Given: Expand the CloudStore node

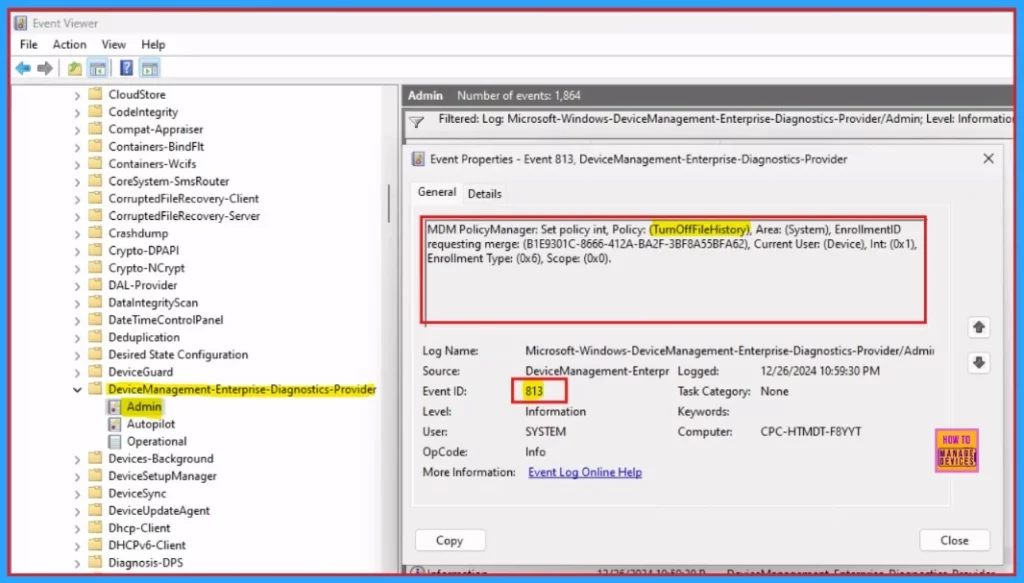Looking at the screenshot, I should [x=77, y=95].
